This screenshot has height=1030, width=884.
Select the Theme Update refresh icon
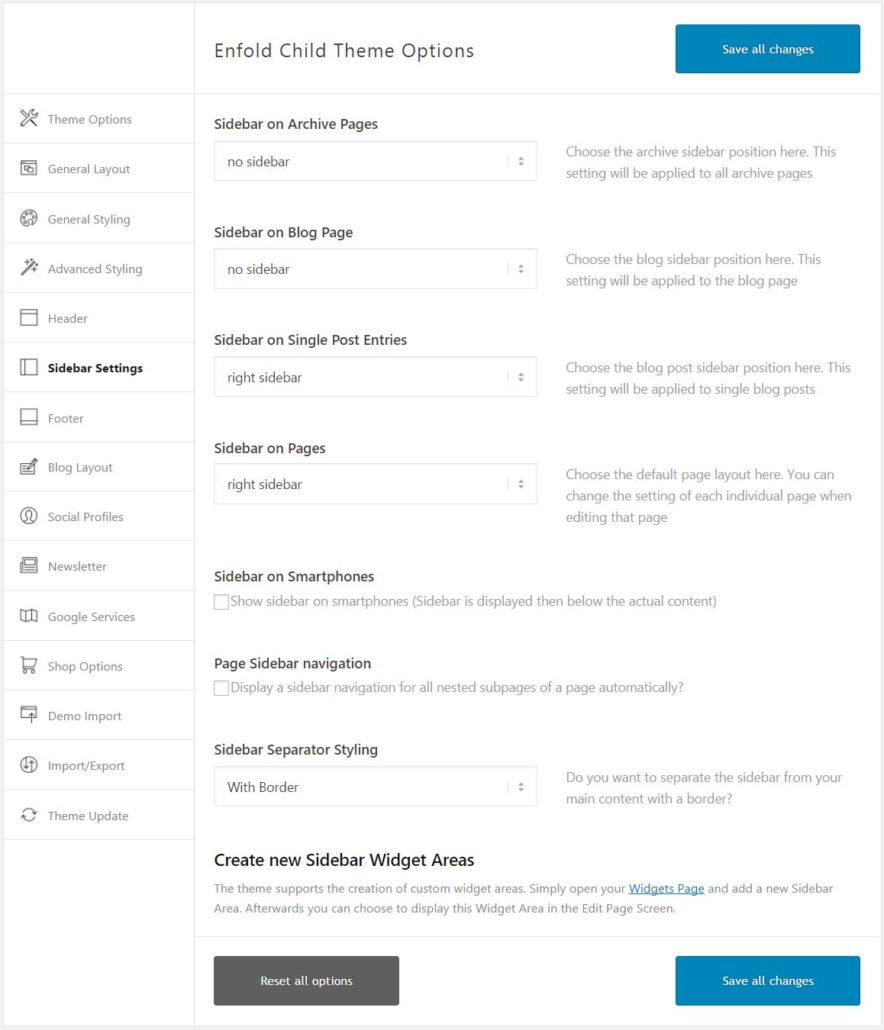click(x=27, y=815)
